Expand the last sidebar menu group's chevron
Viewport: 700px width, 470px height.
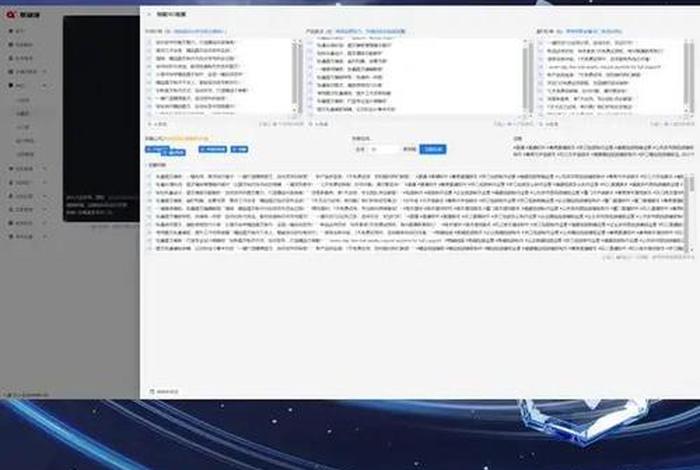coord(45,237)
